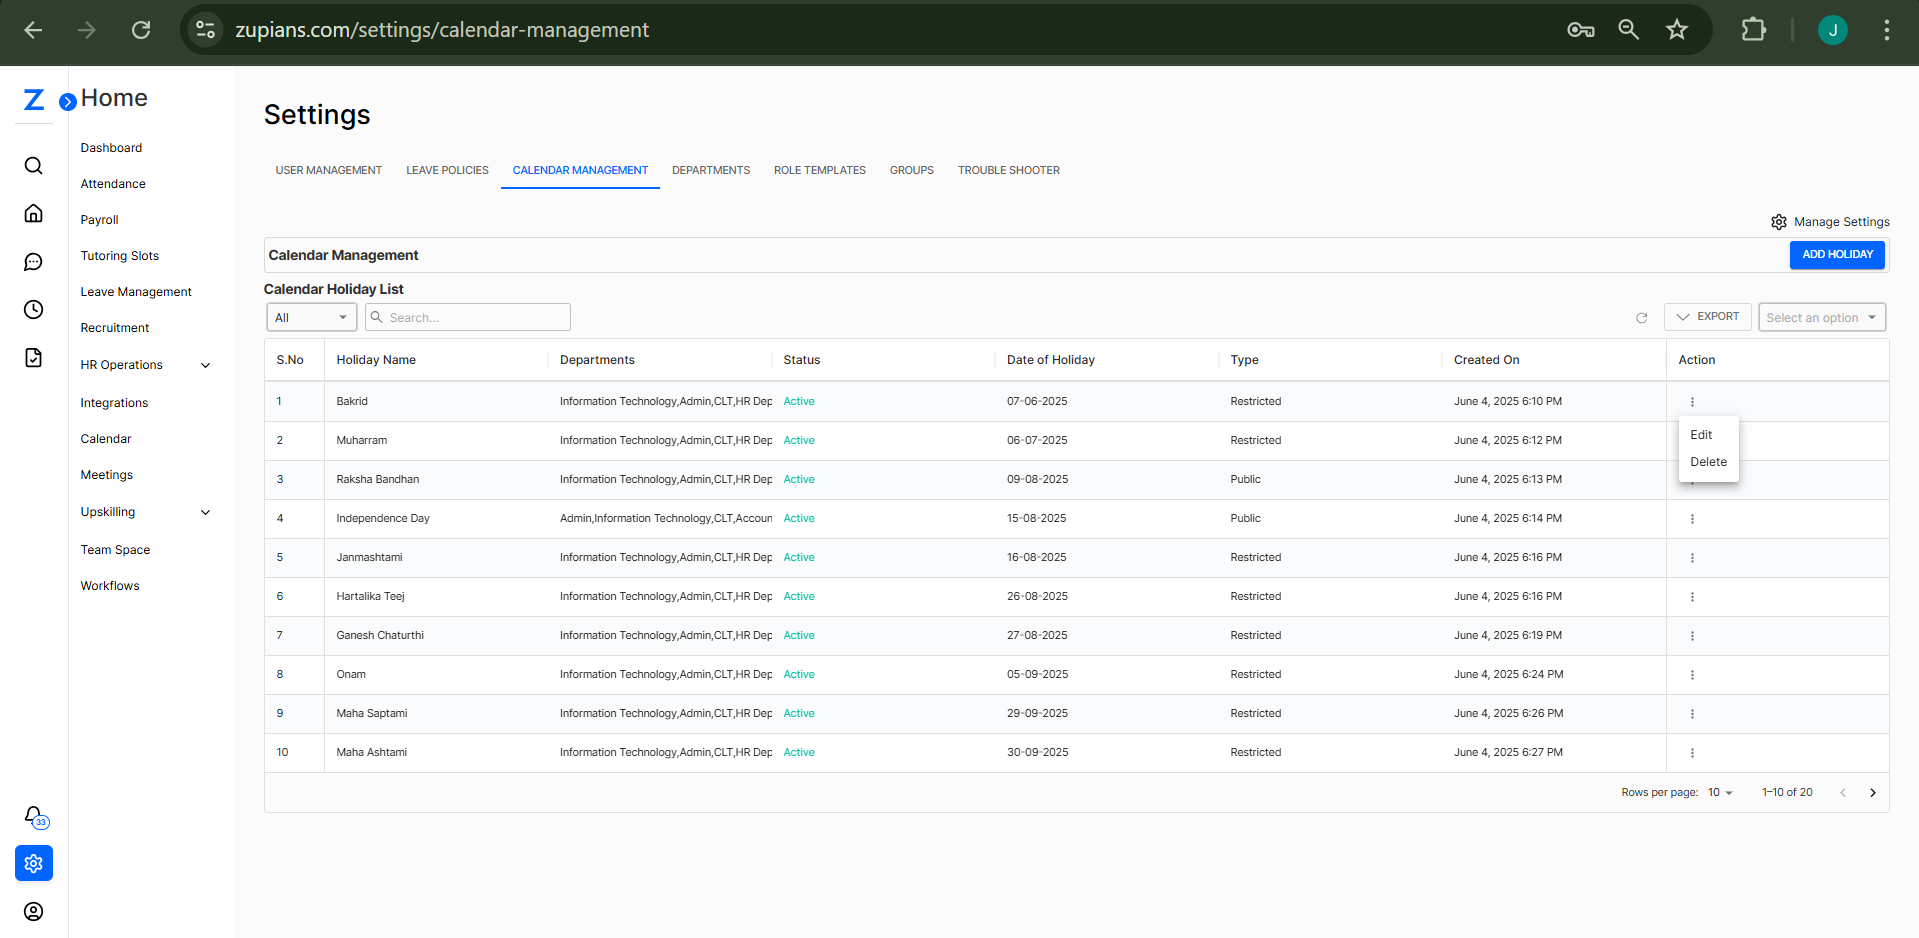Select Delete from the action menu
The width and height of the screenshot is (1919, 938).
pos(1708,462)
